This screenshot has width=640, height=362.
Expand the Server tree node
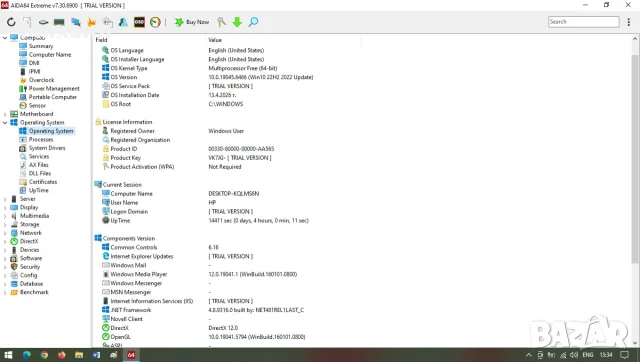(x=5, y=199)
